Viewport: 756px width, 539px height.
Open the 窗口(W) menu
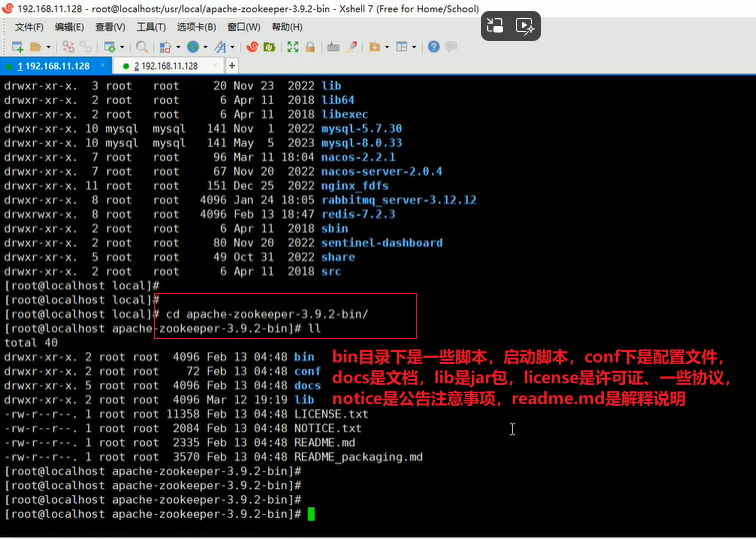[x=243, y=27]
